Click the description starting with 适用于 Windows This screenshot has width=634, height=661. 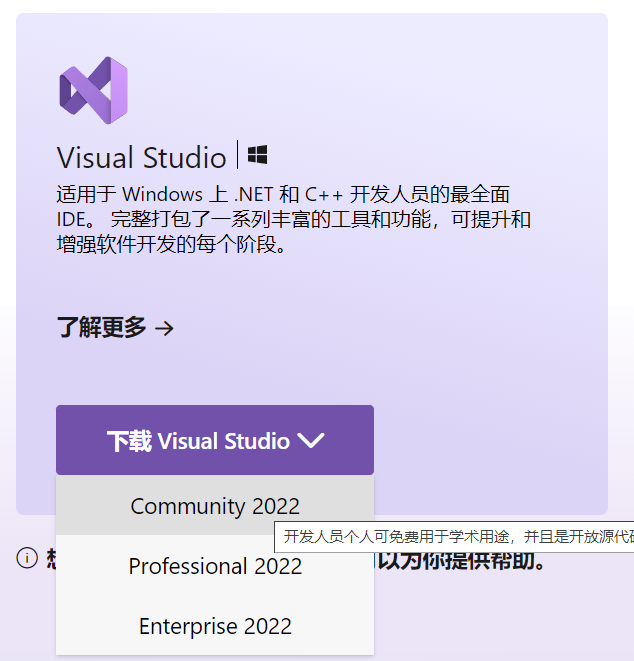pos(293,219)
